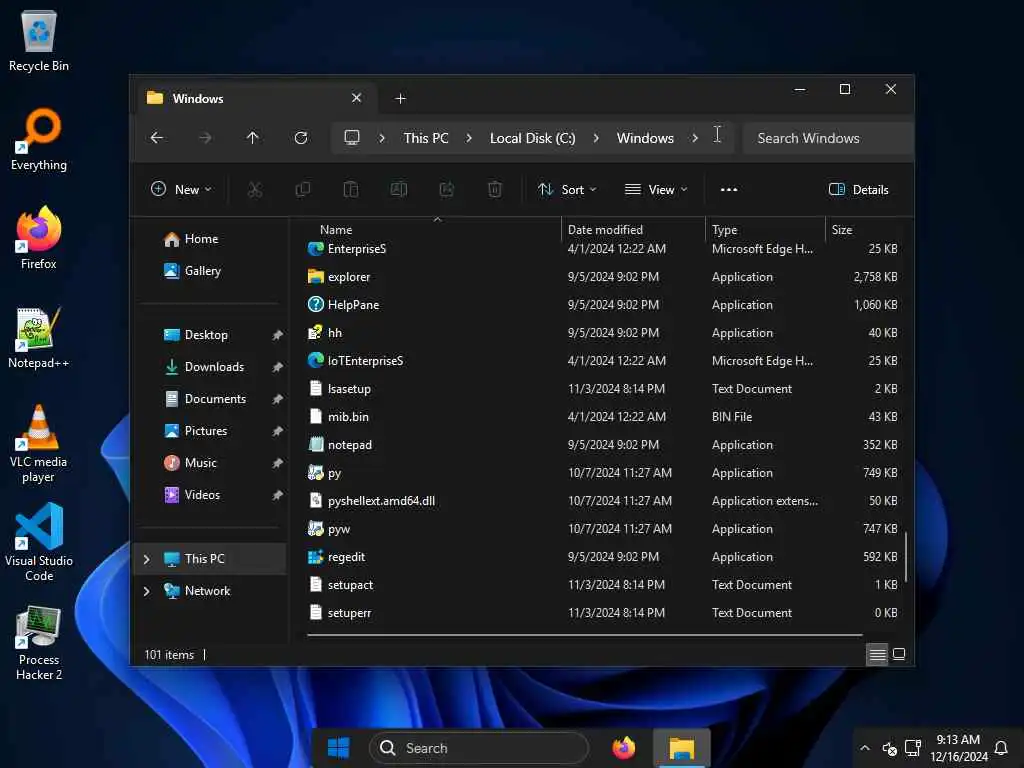Open the See more ellipsis menu
Viewport: 1024px width, 768px height.
[729, 189]
